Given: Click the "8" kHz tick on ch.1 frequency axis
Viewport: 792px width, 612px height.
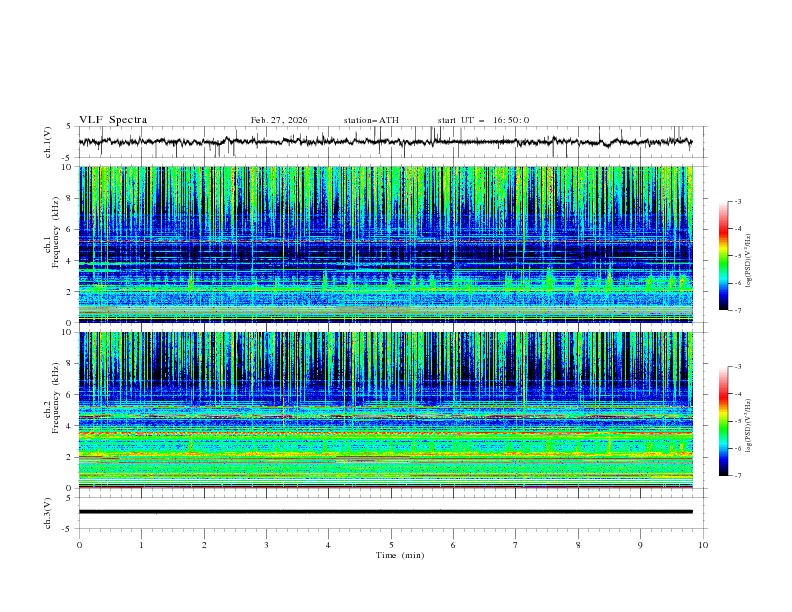Looking at the screenshot, I should click(x=70, y=198).
